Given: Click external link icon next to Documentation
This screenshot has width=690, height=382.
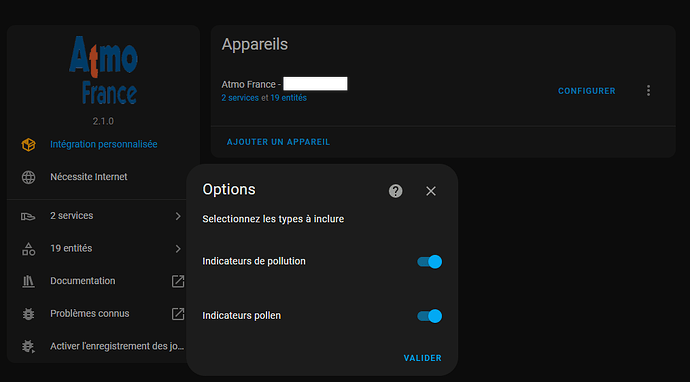Looking at the screenshot, I should click(178, 282).
